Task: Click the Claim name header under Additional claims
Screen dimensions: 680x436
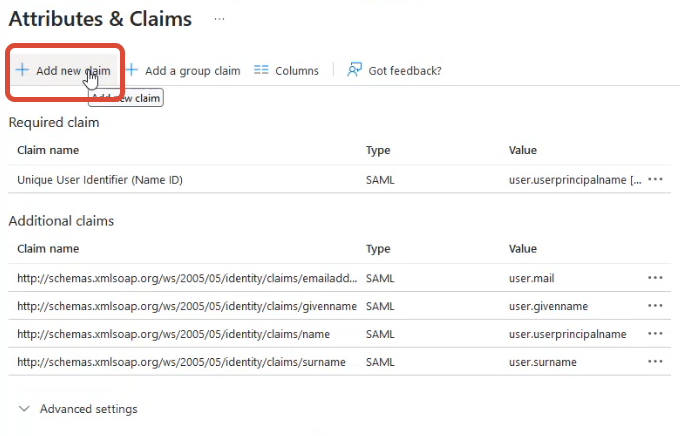Action: coord(48,249)
